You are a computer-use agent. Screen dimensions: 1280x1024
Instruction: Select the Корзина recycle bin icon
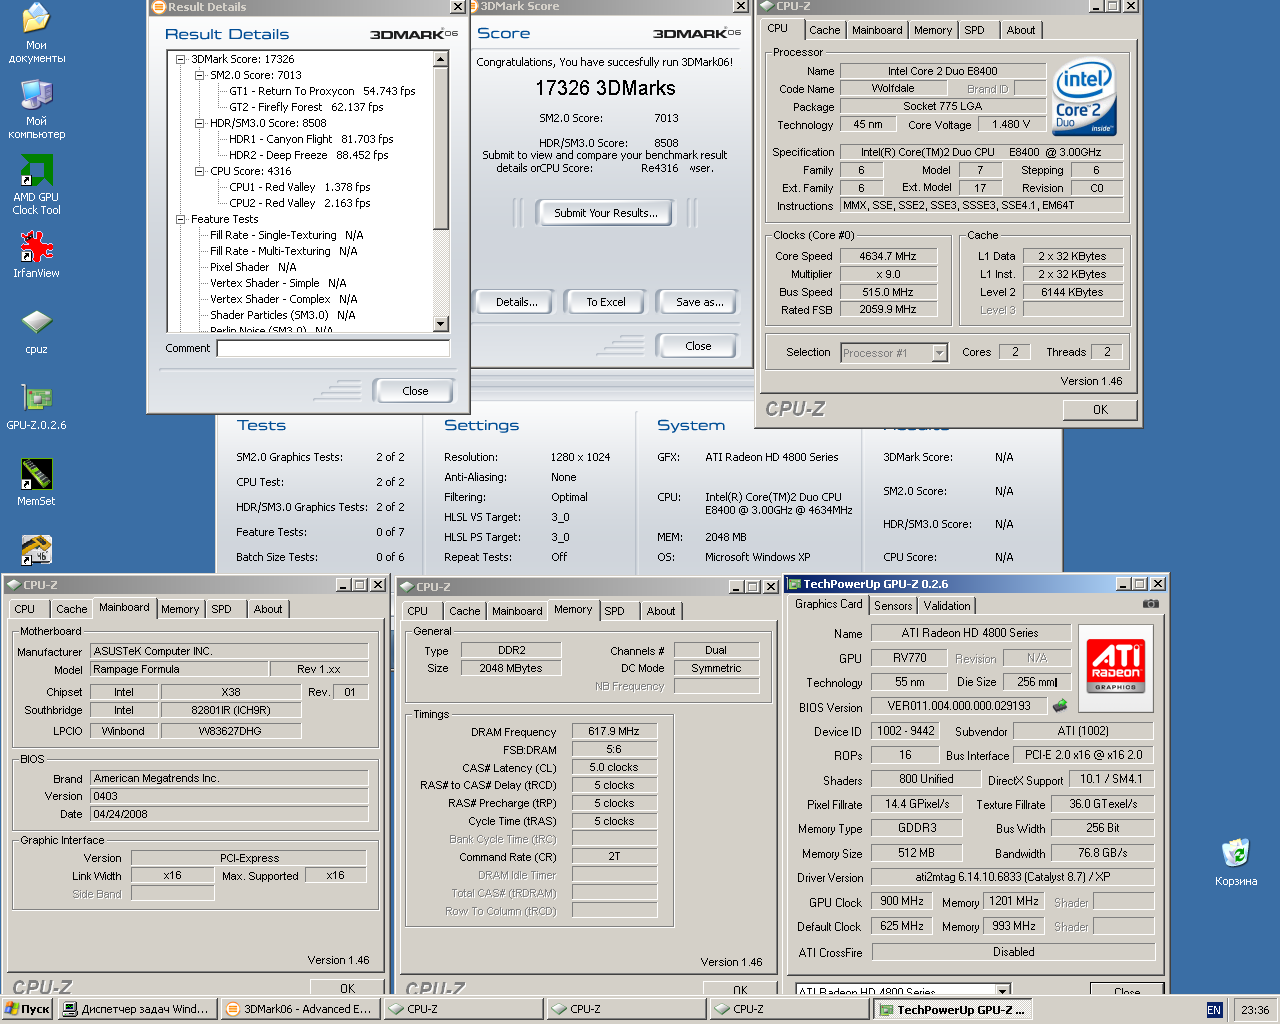(x=1236, y=863)
